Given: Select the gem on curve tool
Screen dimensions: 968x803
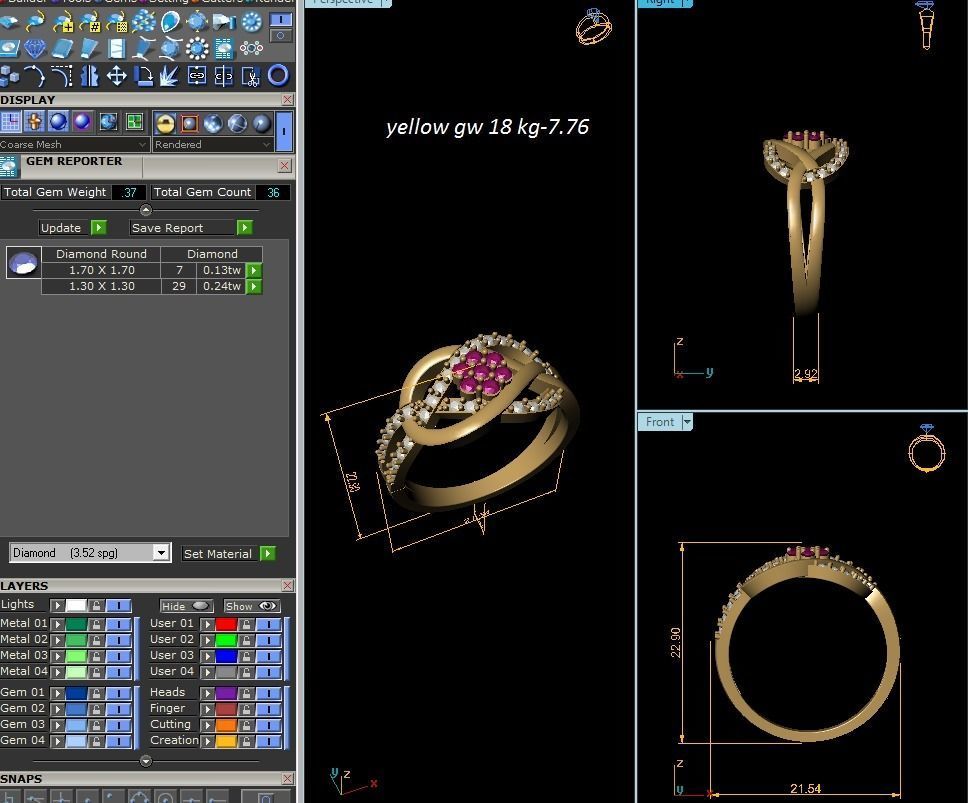Looking at the screenshot, I should [36, 22].
